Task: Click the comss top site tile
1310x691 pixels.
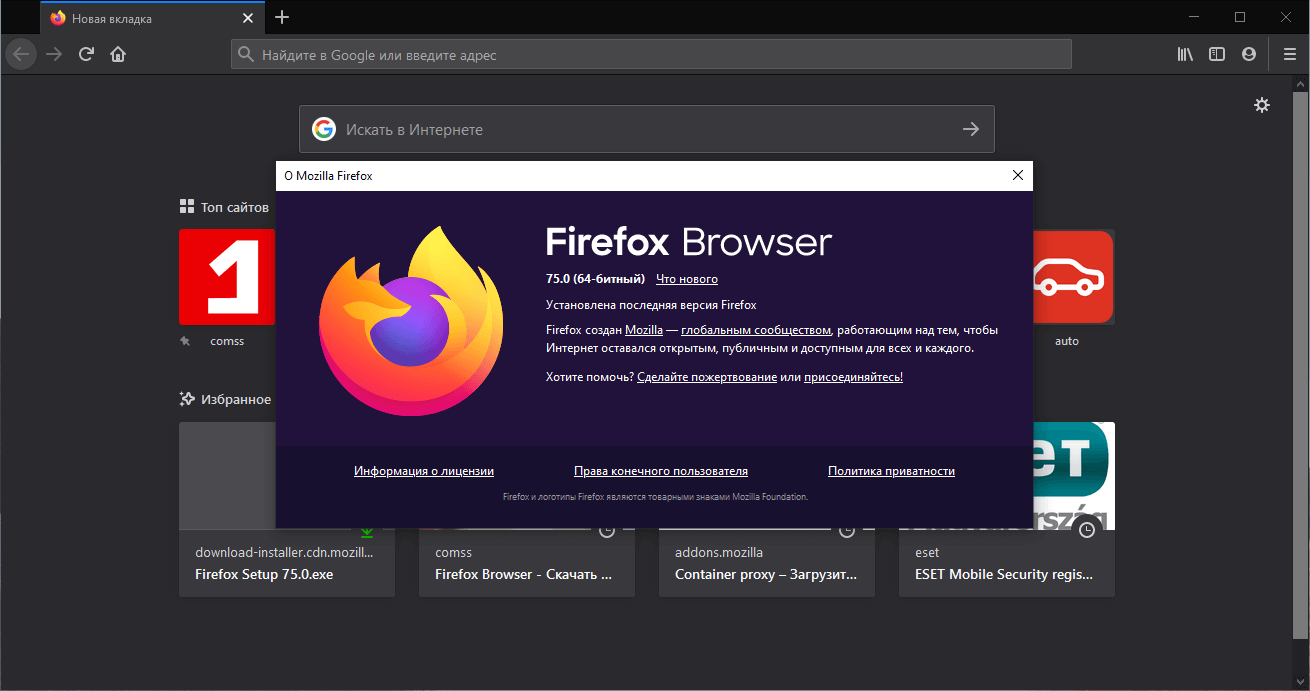Action: pos(227,277)
